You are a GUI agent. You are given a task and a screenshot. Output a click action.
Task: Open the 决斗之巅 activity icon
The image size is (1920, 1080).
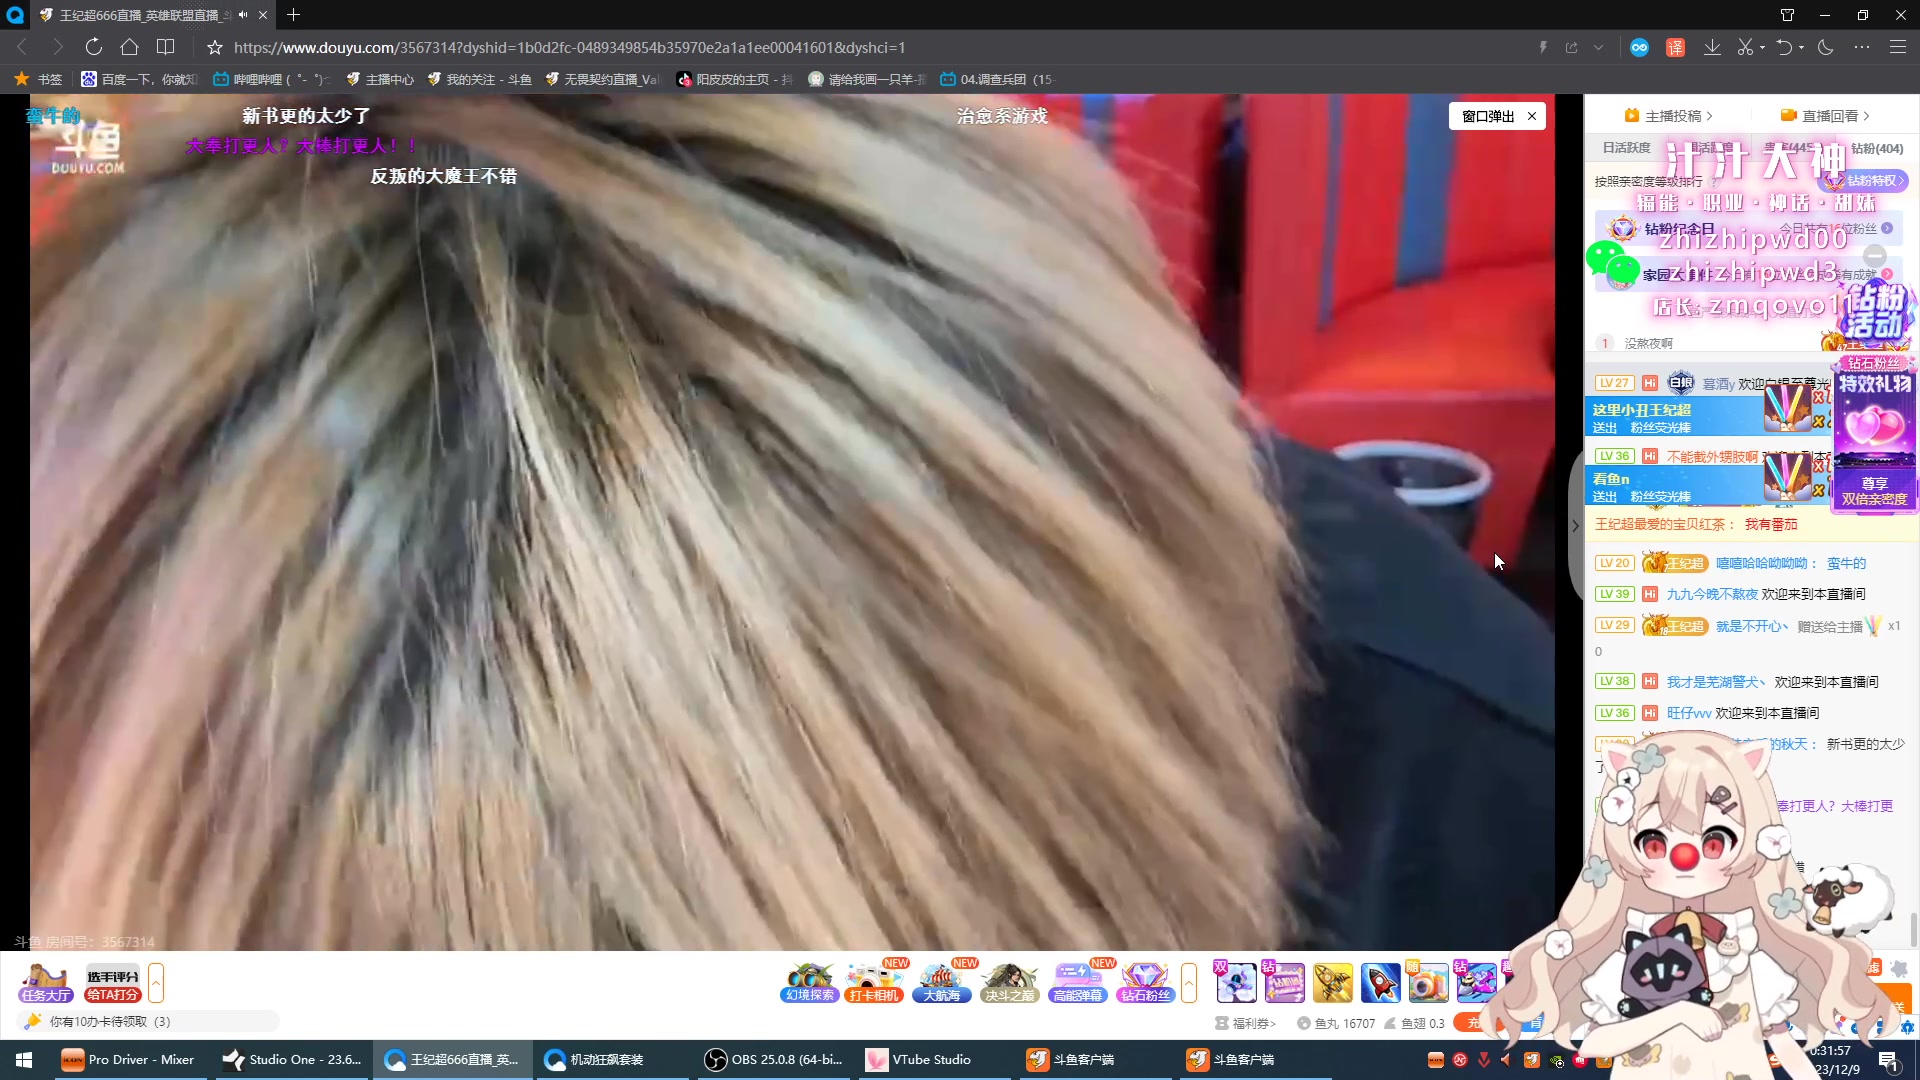tap(1009, 982)
